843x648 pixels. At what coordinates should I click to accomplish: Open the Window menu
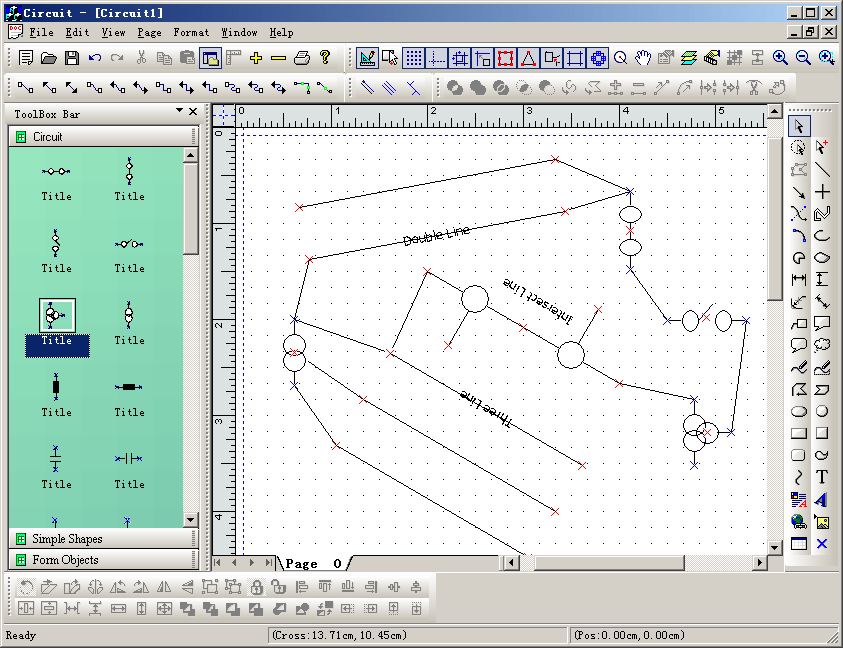point(239,32)
